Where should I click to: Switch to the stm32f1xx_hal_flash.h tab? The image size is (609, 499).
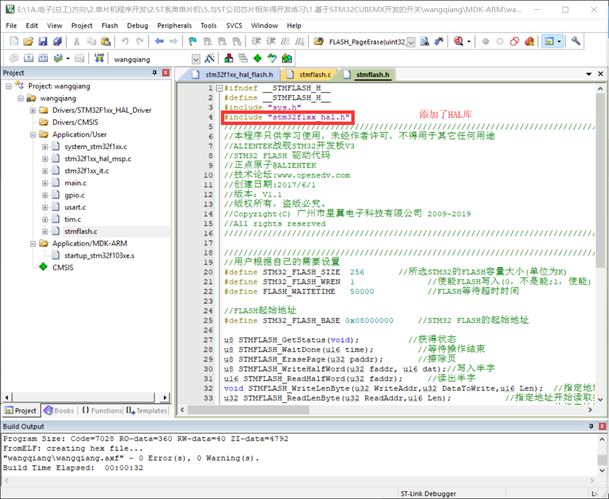[238, 74]
